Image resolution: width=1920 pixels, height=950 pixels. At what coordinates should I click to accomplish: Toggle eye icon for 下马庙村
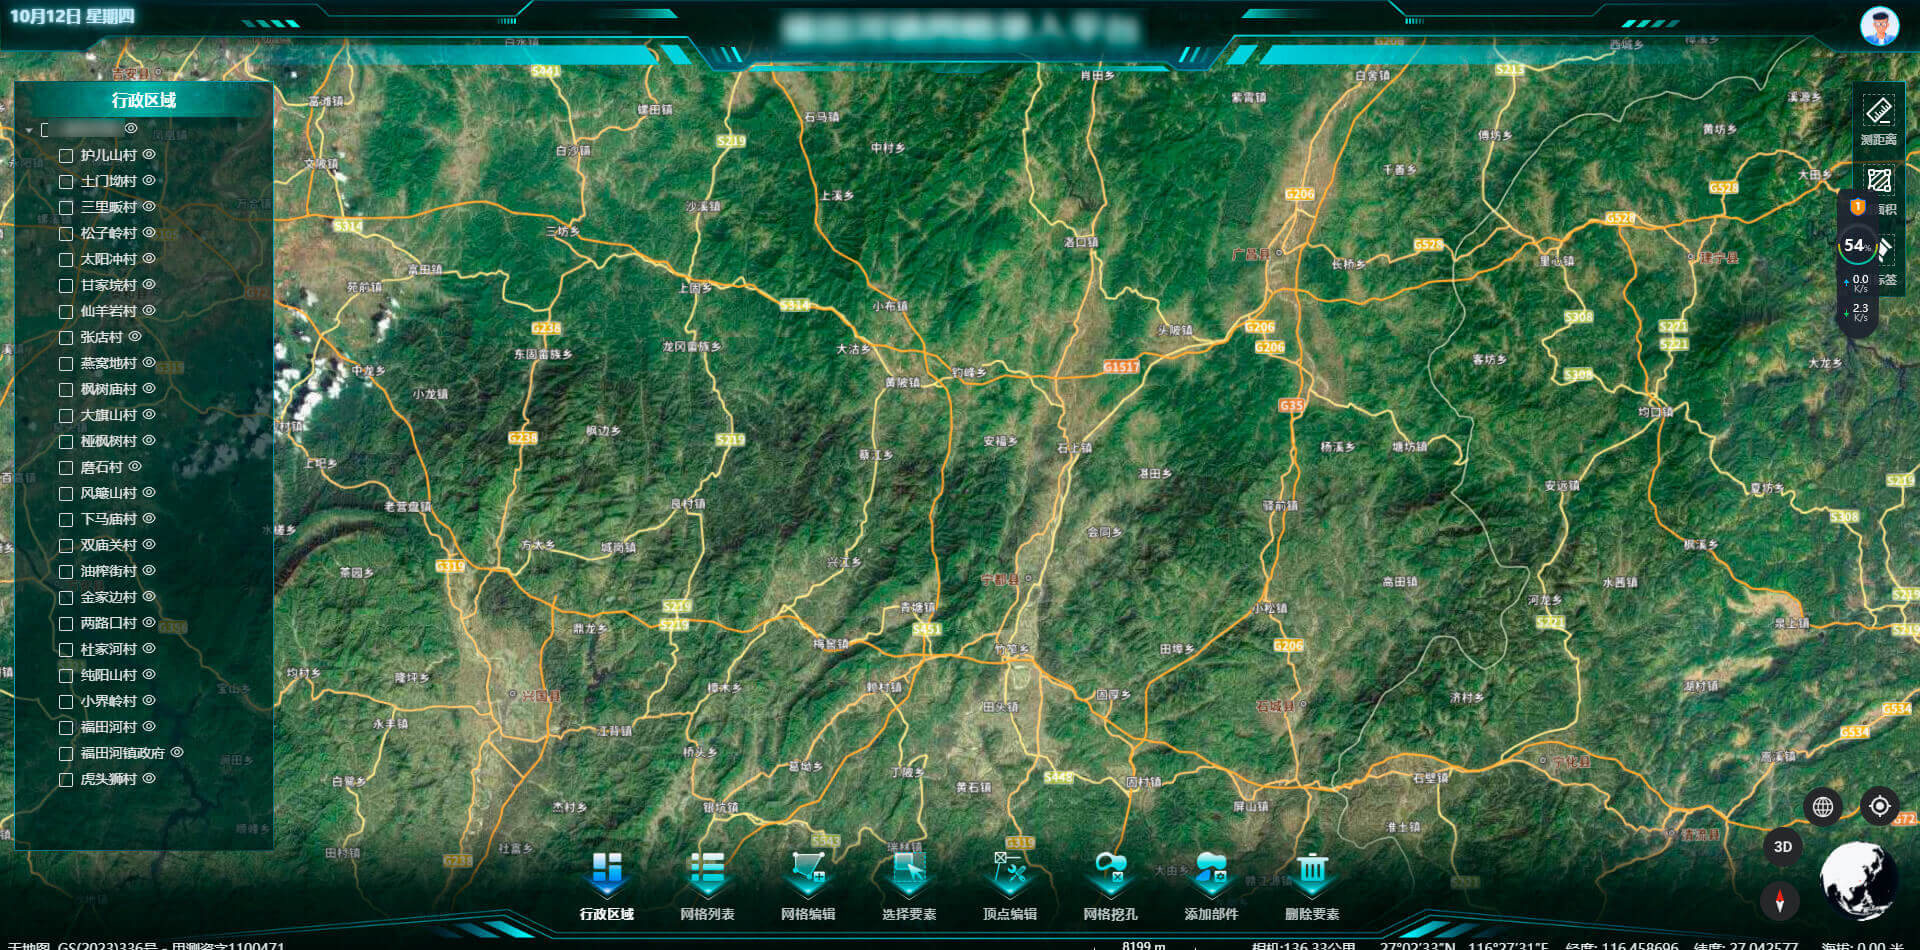tap(149, 518)
